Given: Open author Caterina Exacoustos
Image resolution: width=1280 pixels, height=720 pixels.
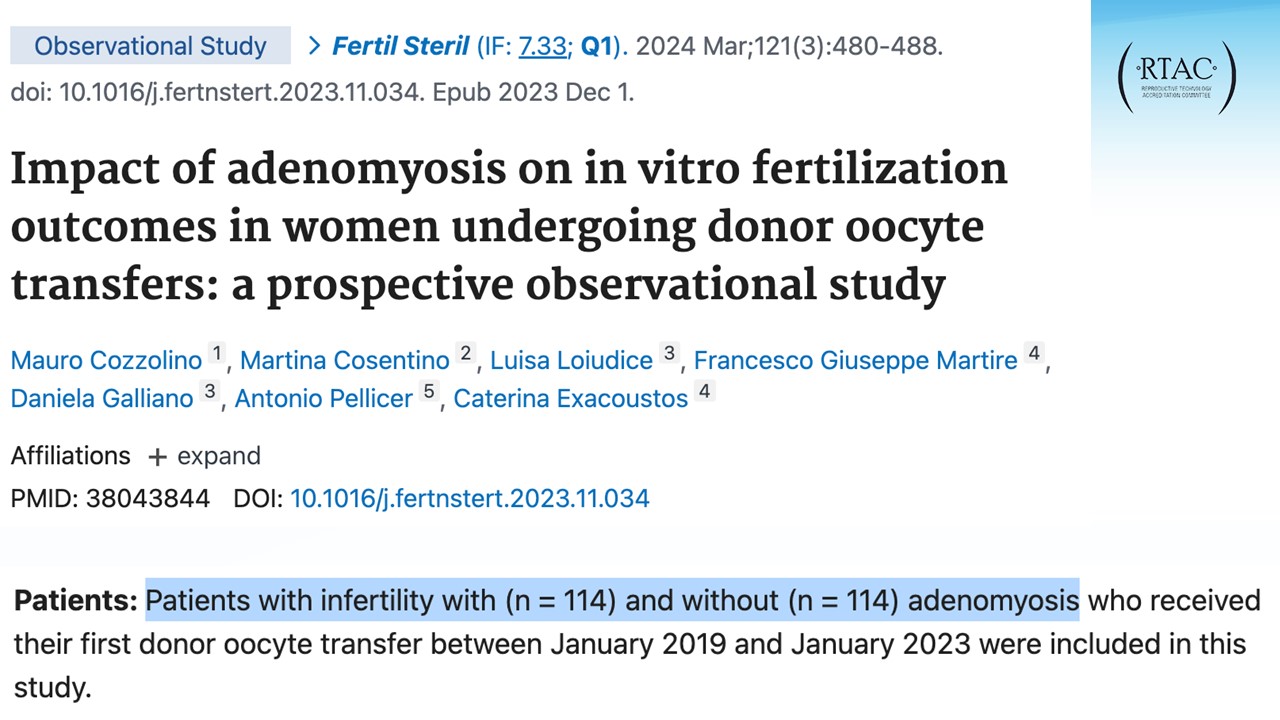Looking at the screenshot, I should [x=570, y=398].
